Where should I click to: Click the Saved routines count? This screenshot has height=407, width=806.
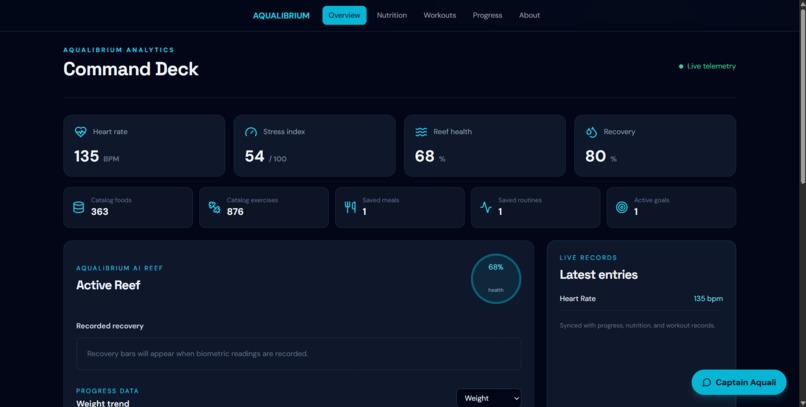pyautogui.click(x=500, y=212)
